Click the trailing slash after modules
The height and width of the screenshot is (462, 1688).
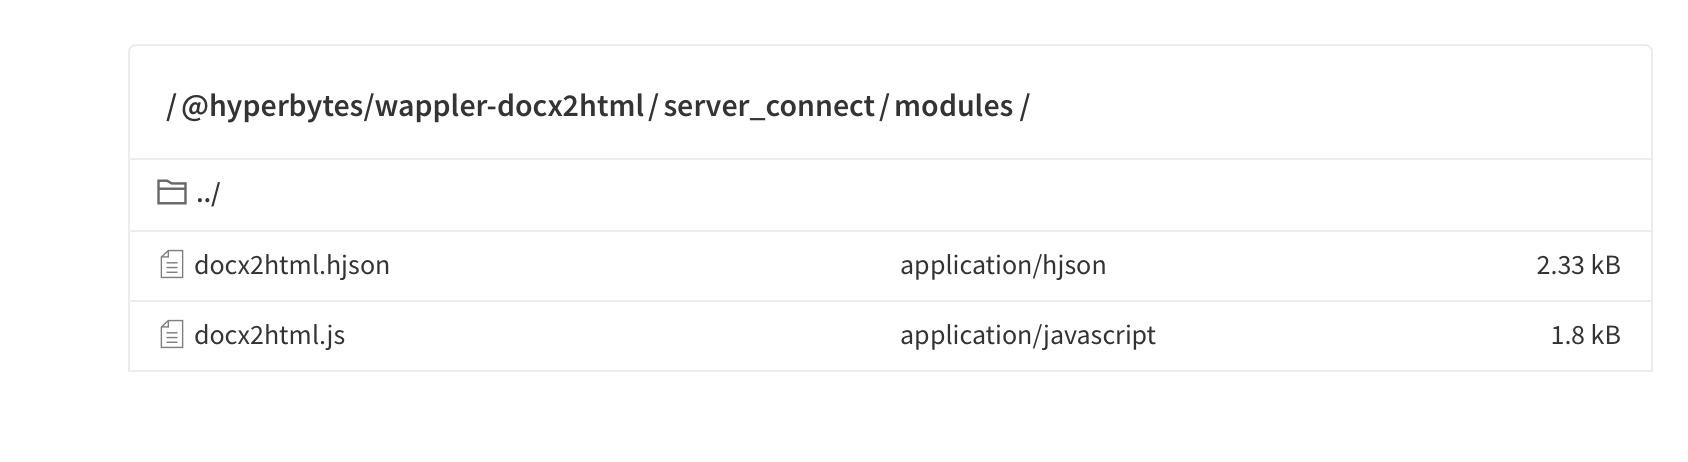(1024, 106)
